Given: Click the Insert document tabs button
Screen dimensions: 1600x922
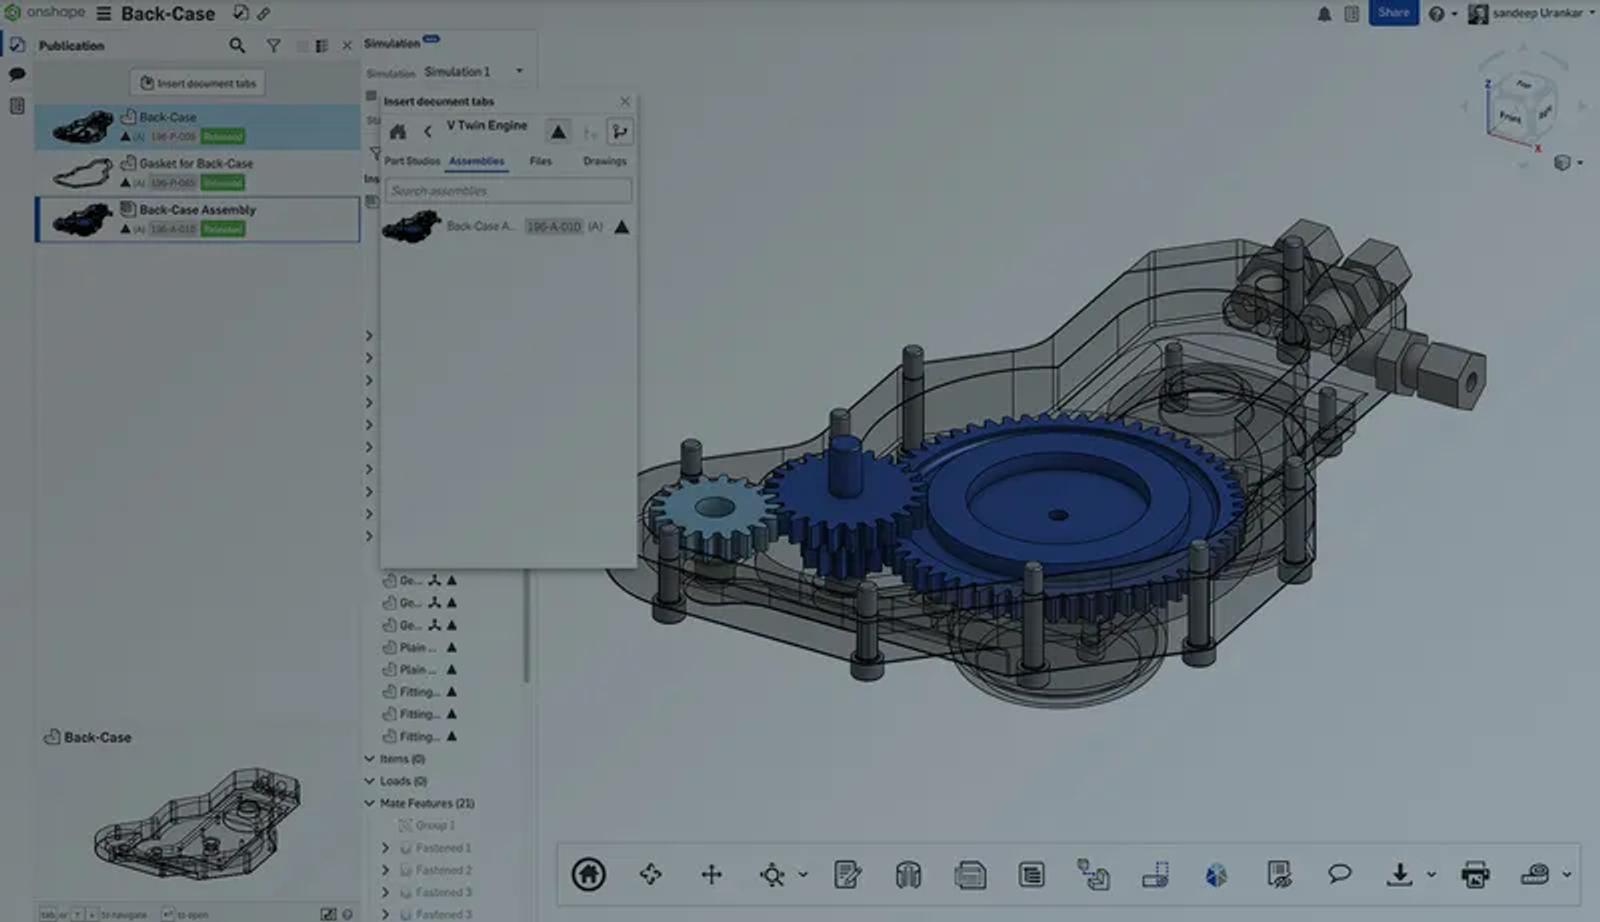Looking at the screenshot, I should click(198, 83).
